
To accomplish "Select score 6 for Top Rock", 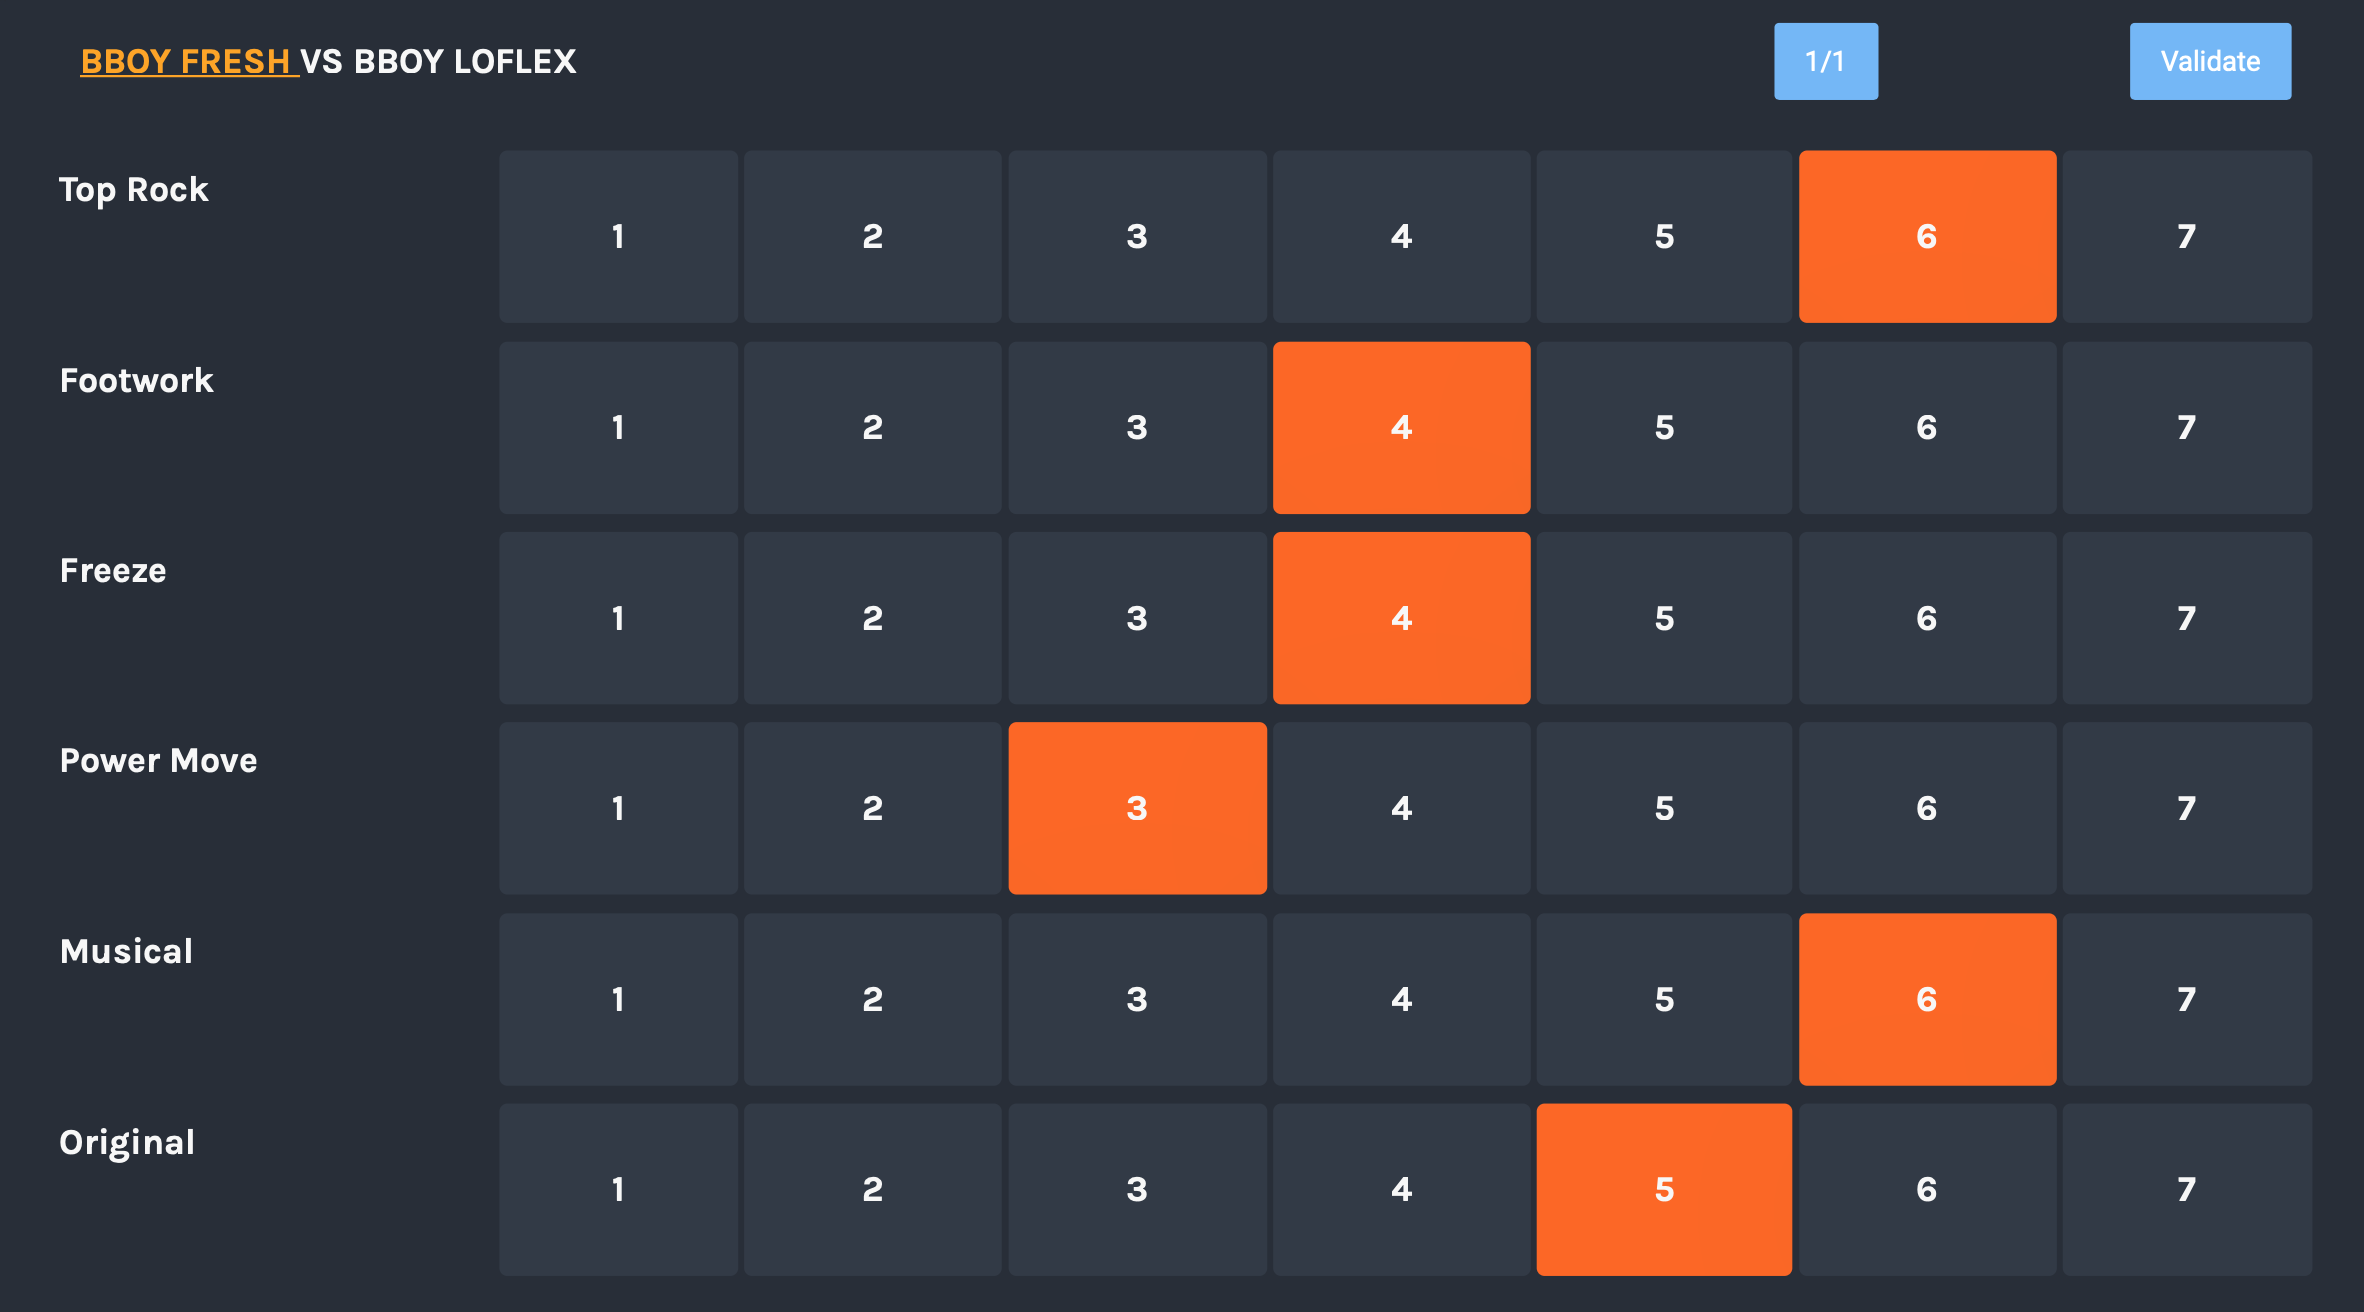I will point(1926,236).
